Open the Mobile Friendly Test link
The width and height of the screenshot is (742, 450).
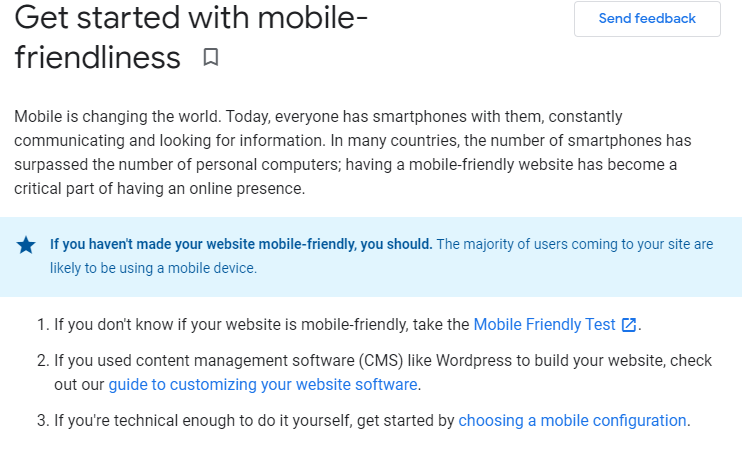coord(544,325)
